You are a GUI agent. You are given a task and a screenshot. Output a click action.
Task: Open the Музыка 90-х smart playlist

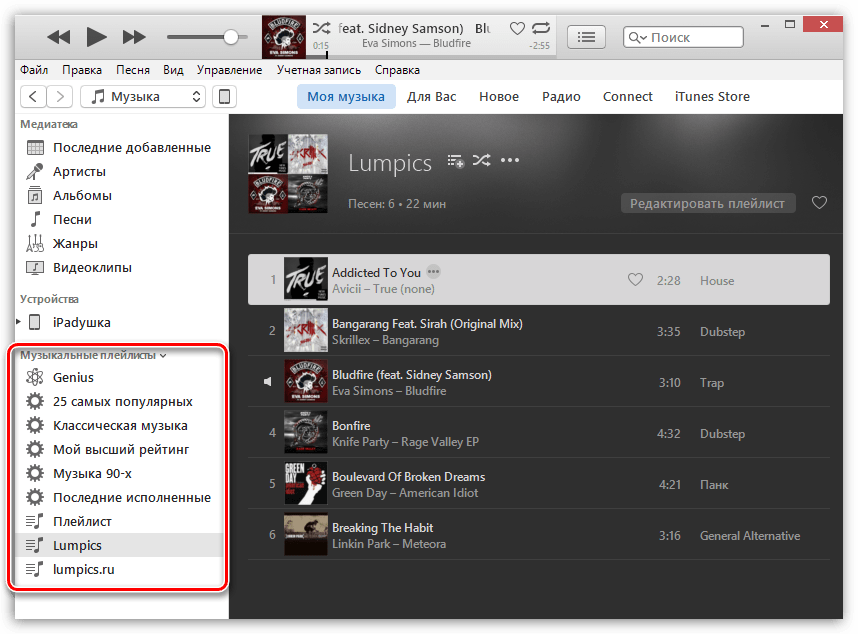(120, 474)
